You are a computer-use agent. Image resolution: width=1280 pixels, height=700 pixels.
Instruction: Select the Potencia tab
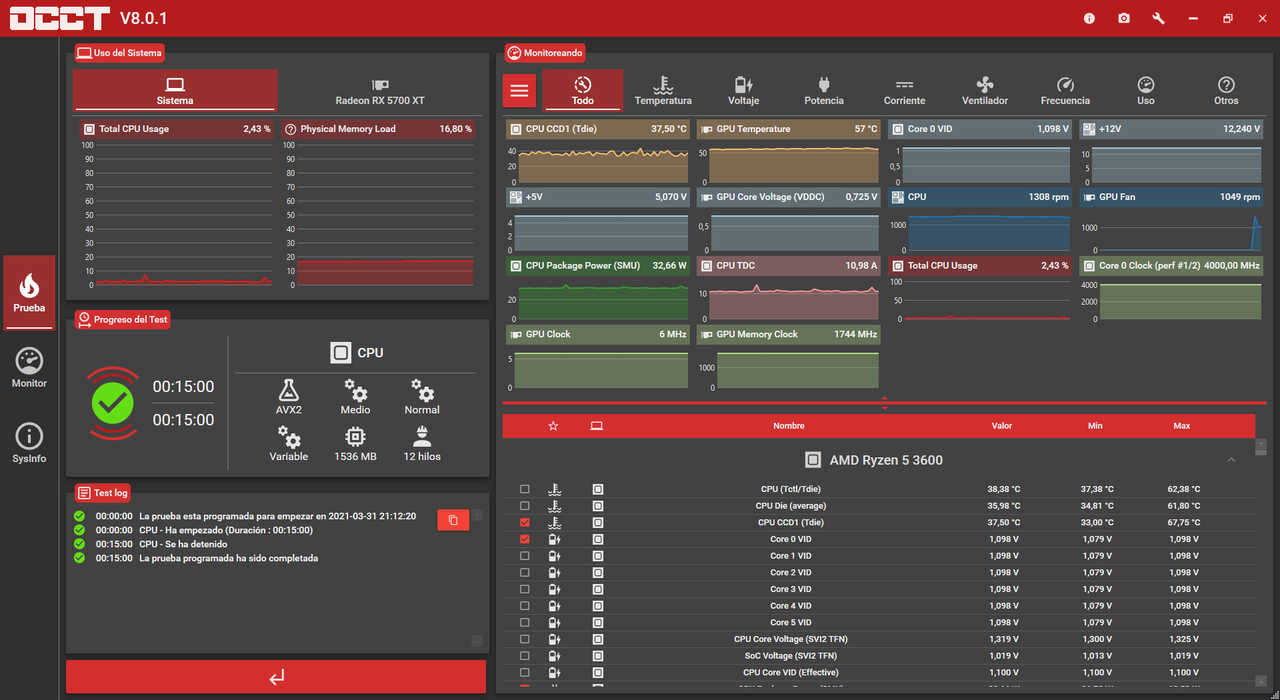tap(824, 90)
